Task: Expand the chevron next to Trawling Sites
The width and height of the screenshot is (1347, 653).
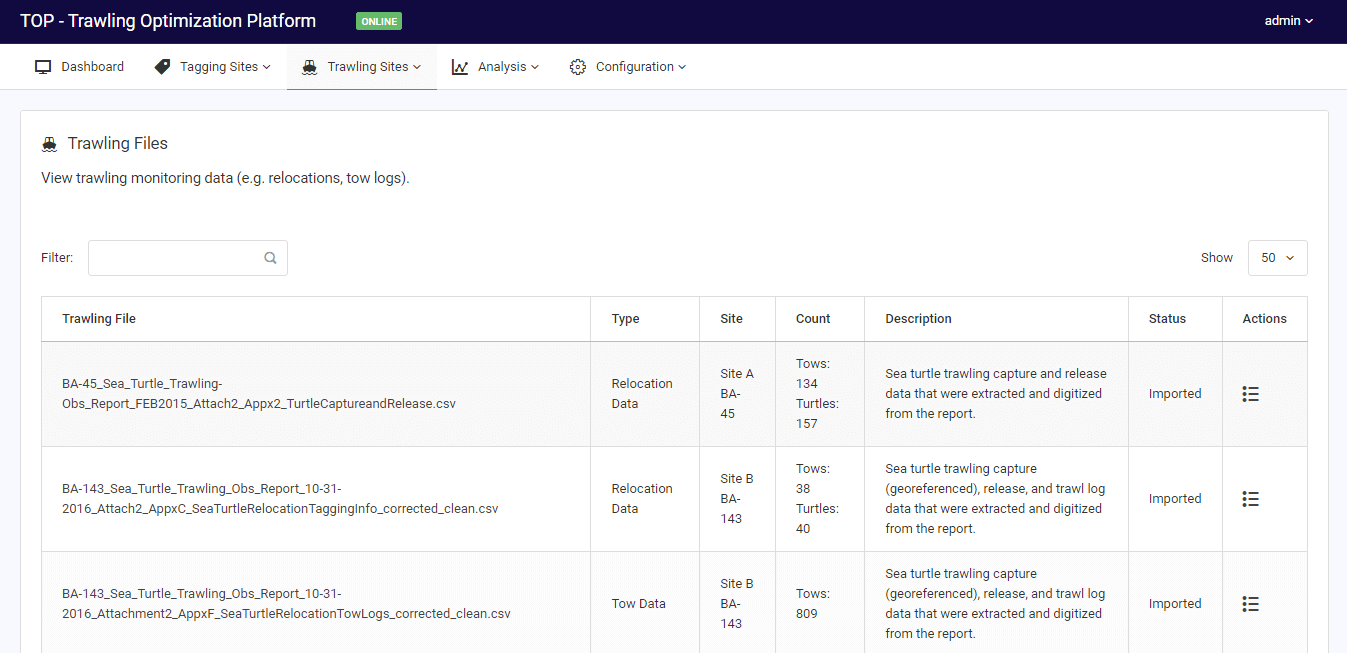Action: [x=417, y=67]
